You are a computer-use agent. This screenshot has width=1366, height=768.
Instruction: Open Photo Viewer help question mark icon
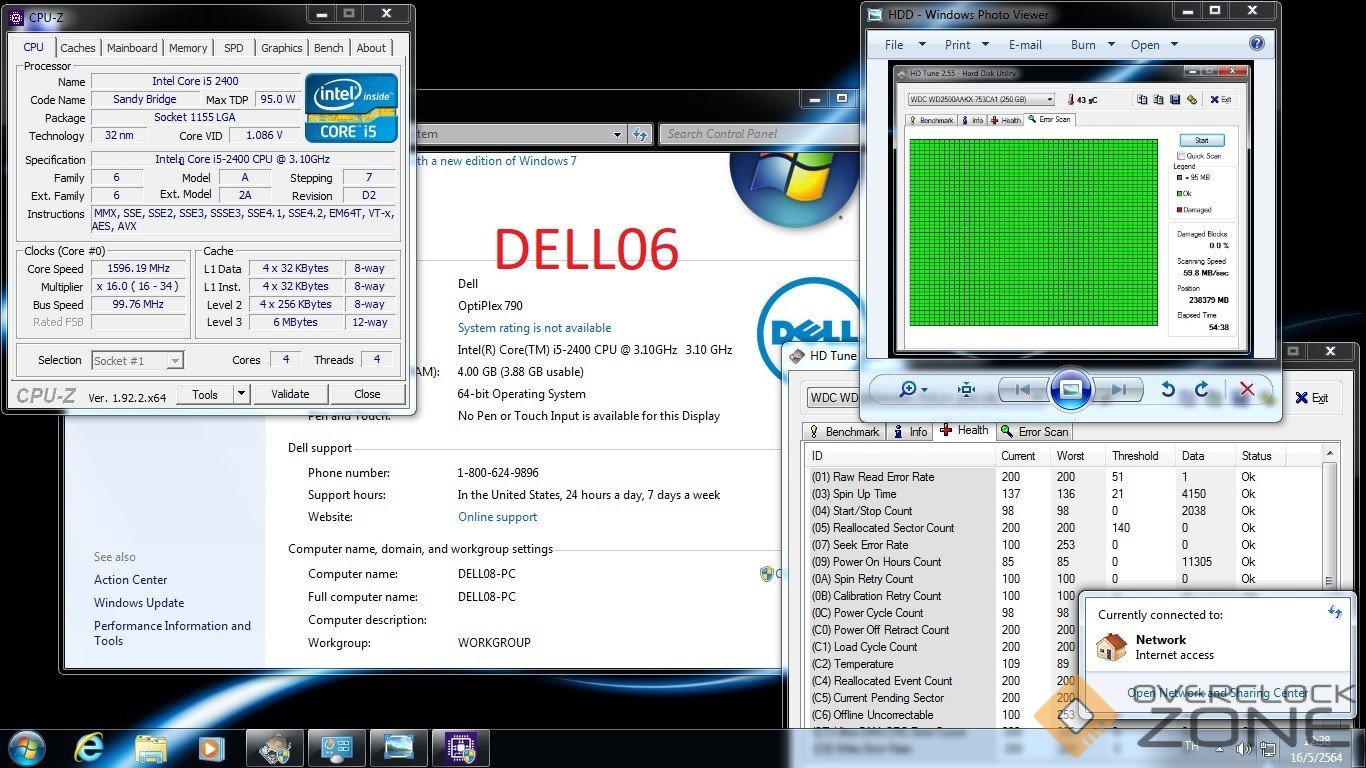(1256, 44)
